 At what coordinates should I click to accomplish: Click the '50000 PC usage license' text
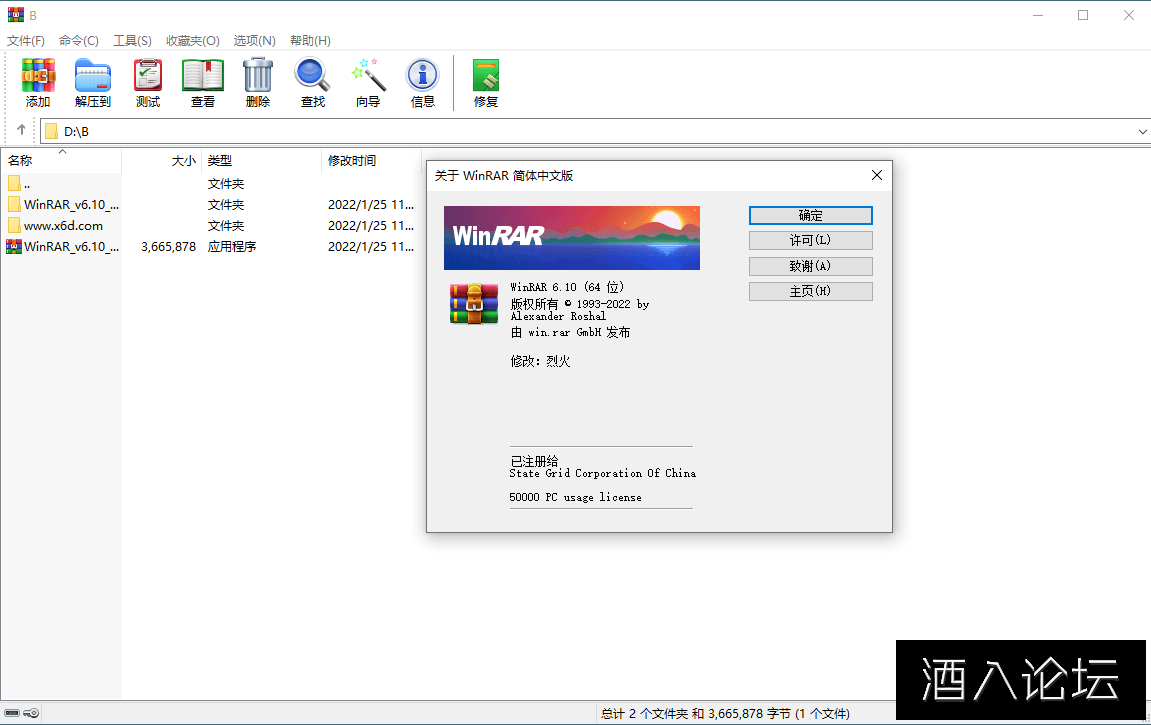click(x=576, y=497)
